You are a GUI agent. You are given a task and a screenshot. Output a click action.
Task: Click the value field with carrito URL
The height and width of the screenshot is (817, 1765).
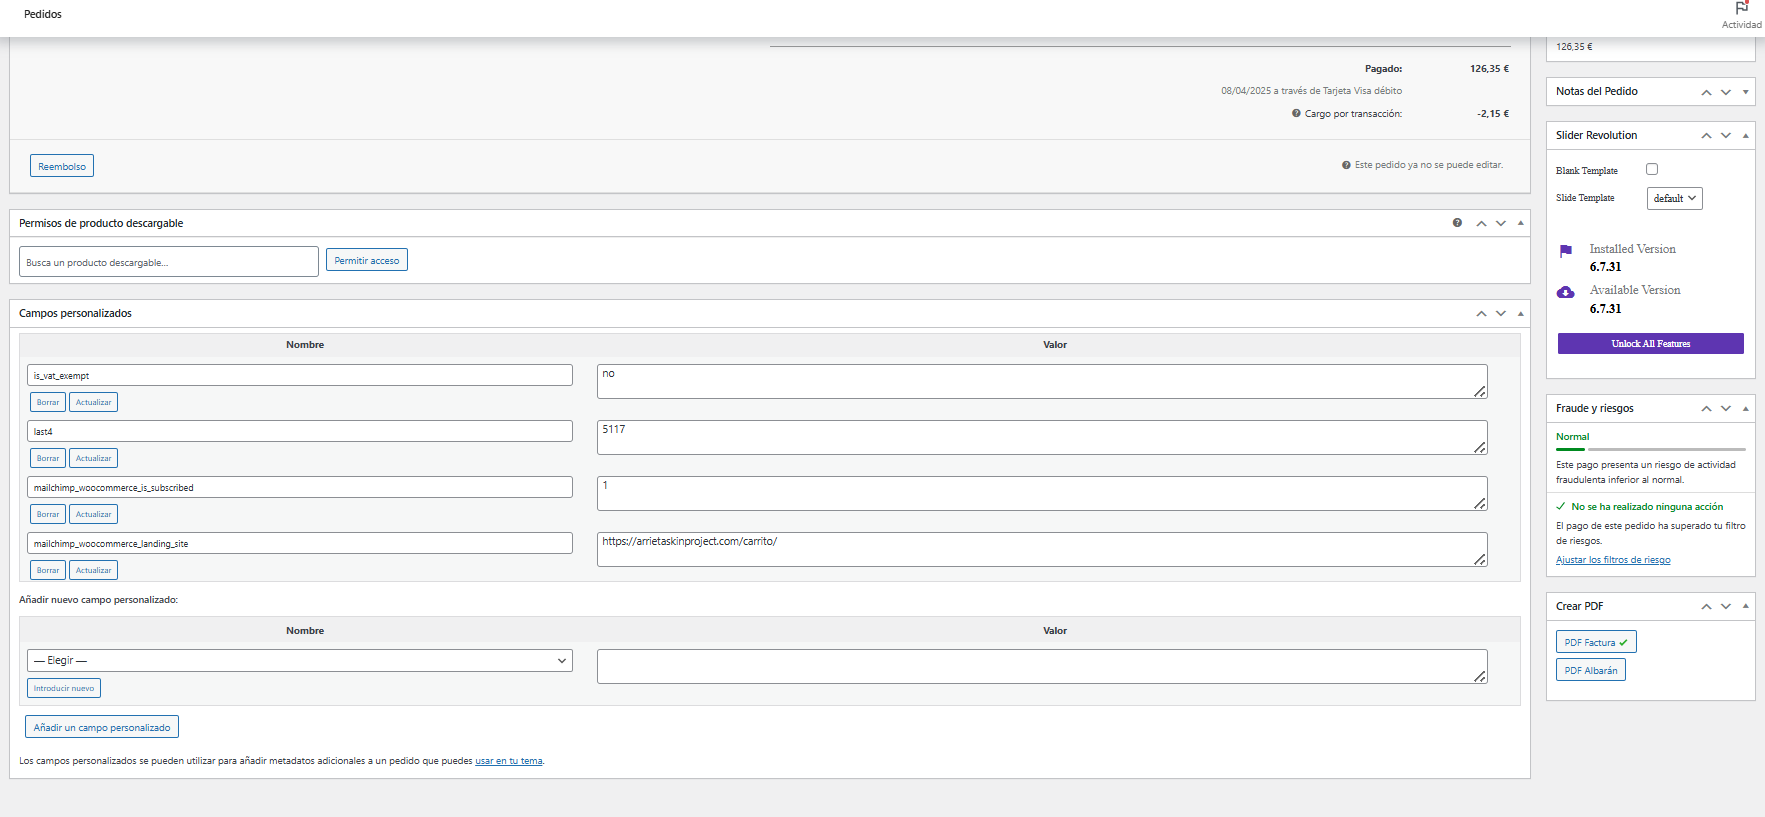(x=1042, y=549)
